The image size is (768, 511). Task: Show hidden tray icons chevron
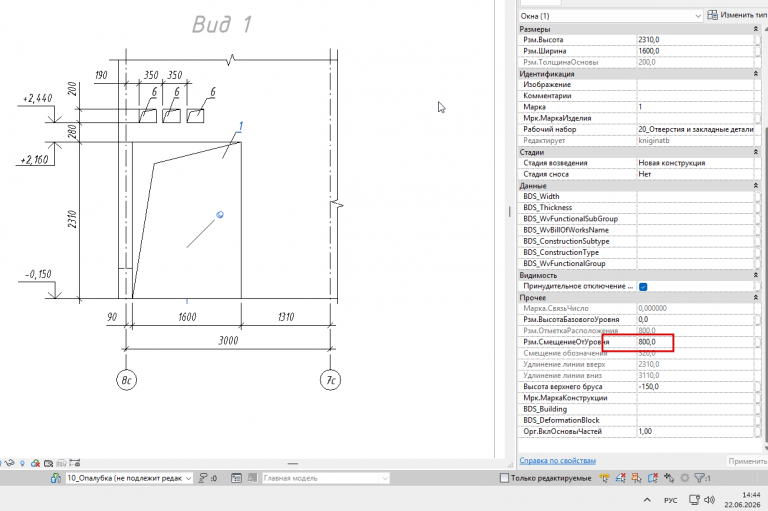point(647,500)
